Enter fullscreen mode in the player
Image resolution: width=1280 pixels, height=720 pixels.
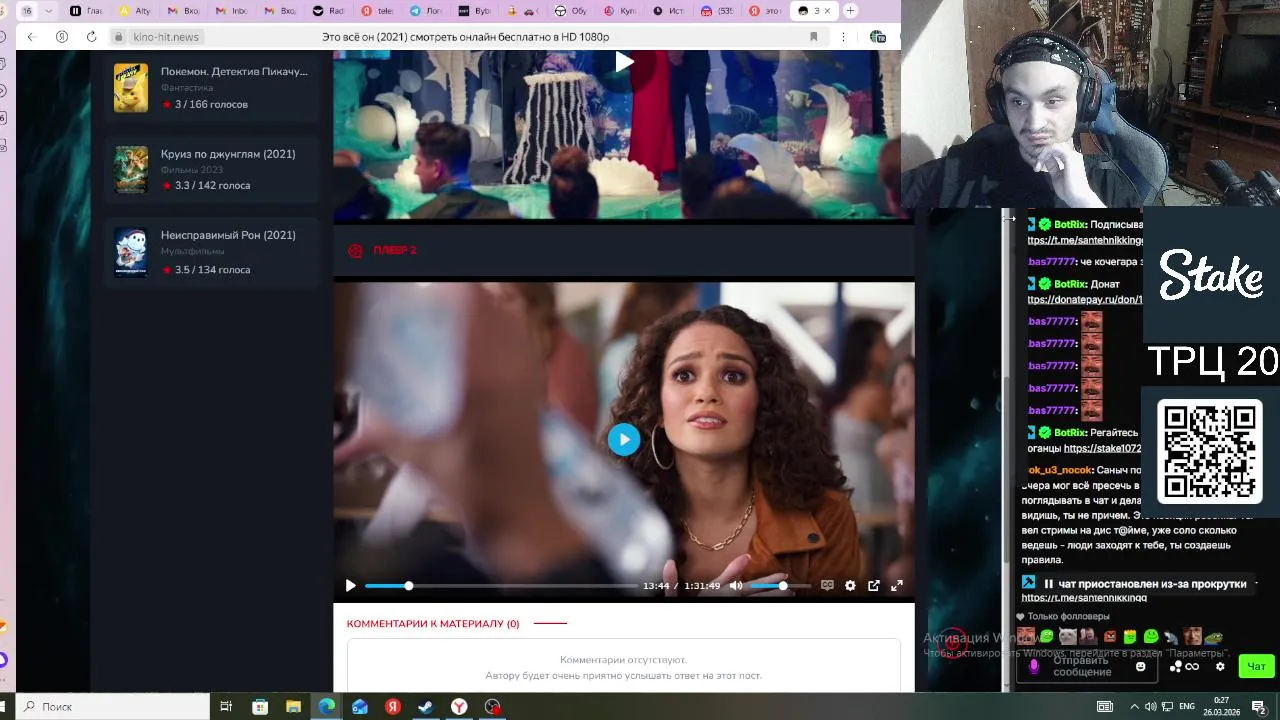[x=897, y=586]
